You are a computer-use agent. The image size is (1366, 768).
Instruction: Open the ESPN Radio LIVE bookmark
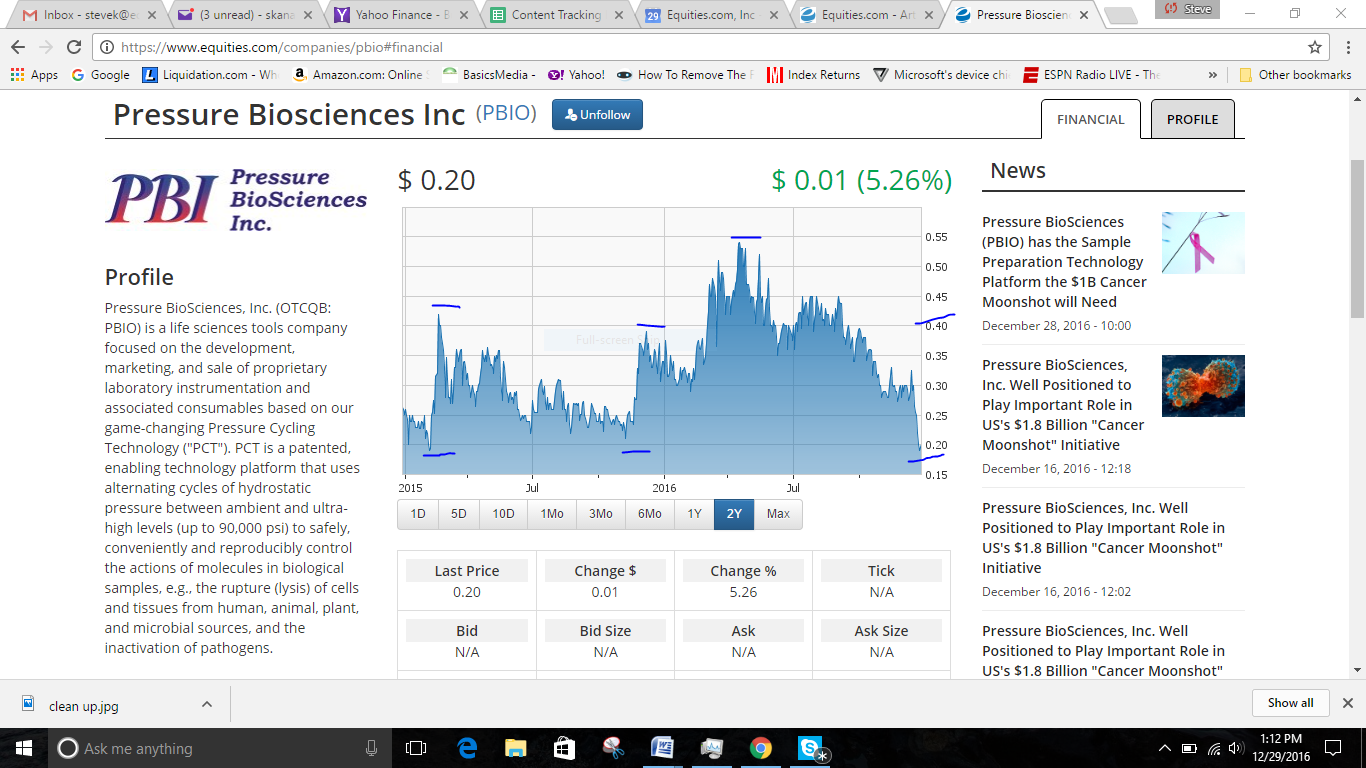pyautogui.click(x=1091, y=75)
